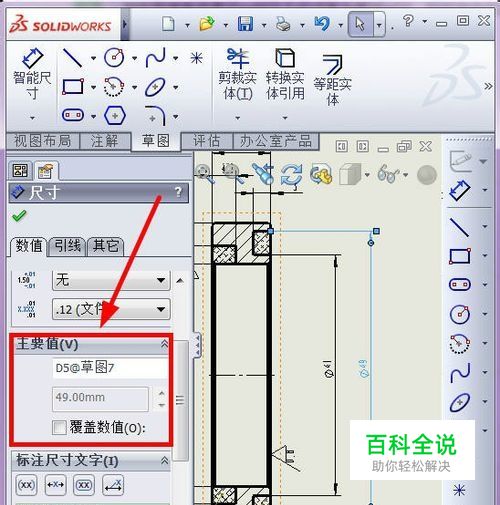This screenshot has width=500, height=505.
Task: Expand the Line tool dropdown arrow in ribbon
Action: 94,58
